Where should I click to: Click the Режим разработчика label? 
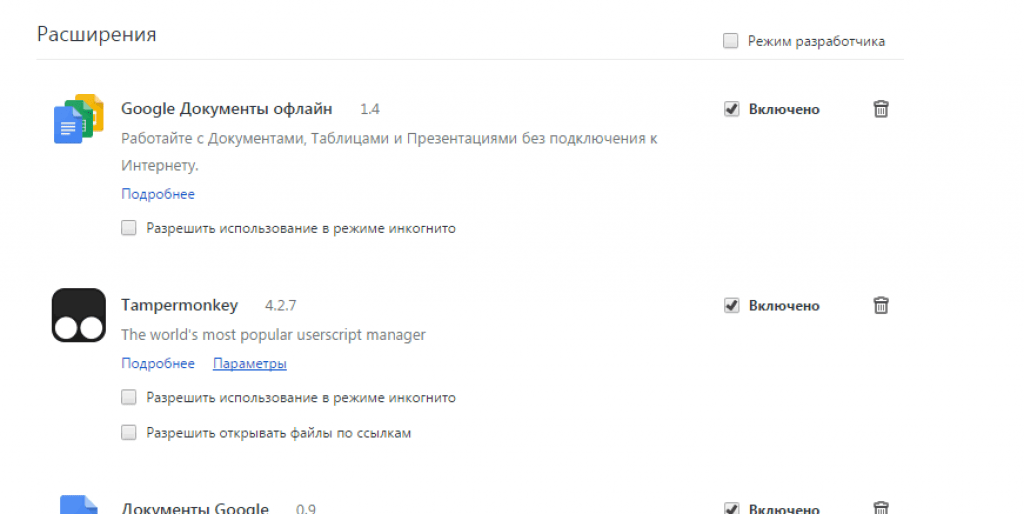816,41
